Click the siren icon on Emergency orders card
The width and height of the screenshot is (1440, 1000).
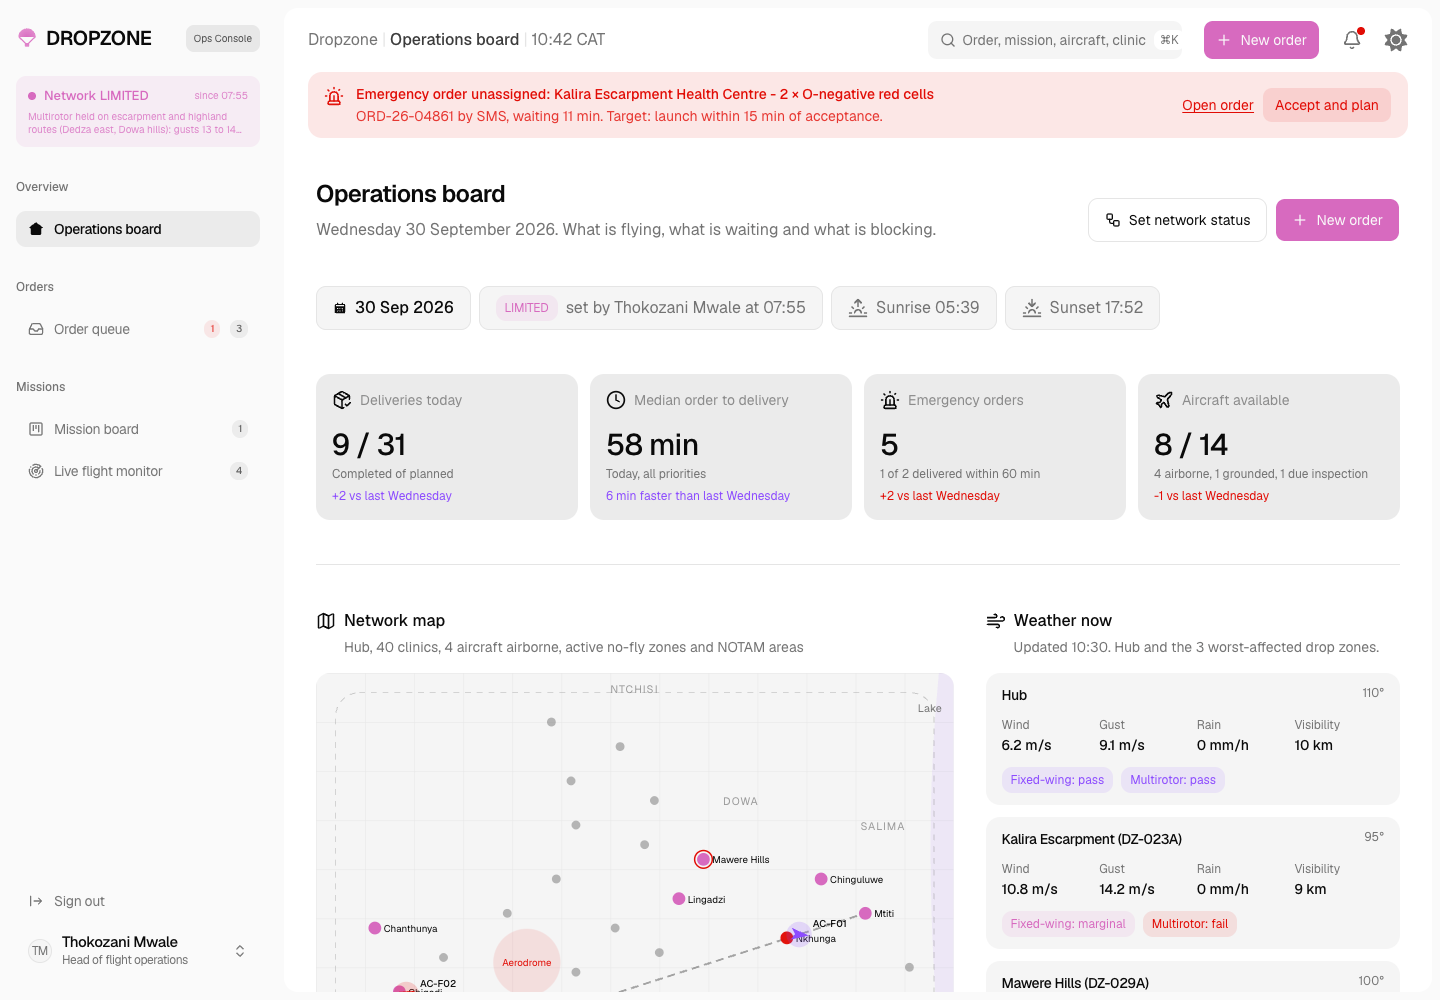pos(890,400)
